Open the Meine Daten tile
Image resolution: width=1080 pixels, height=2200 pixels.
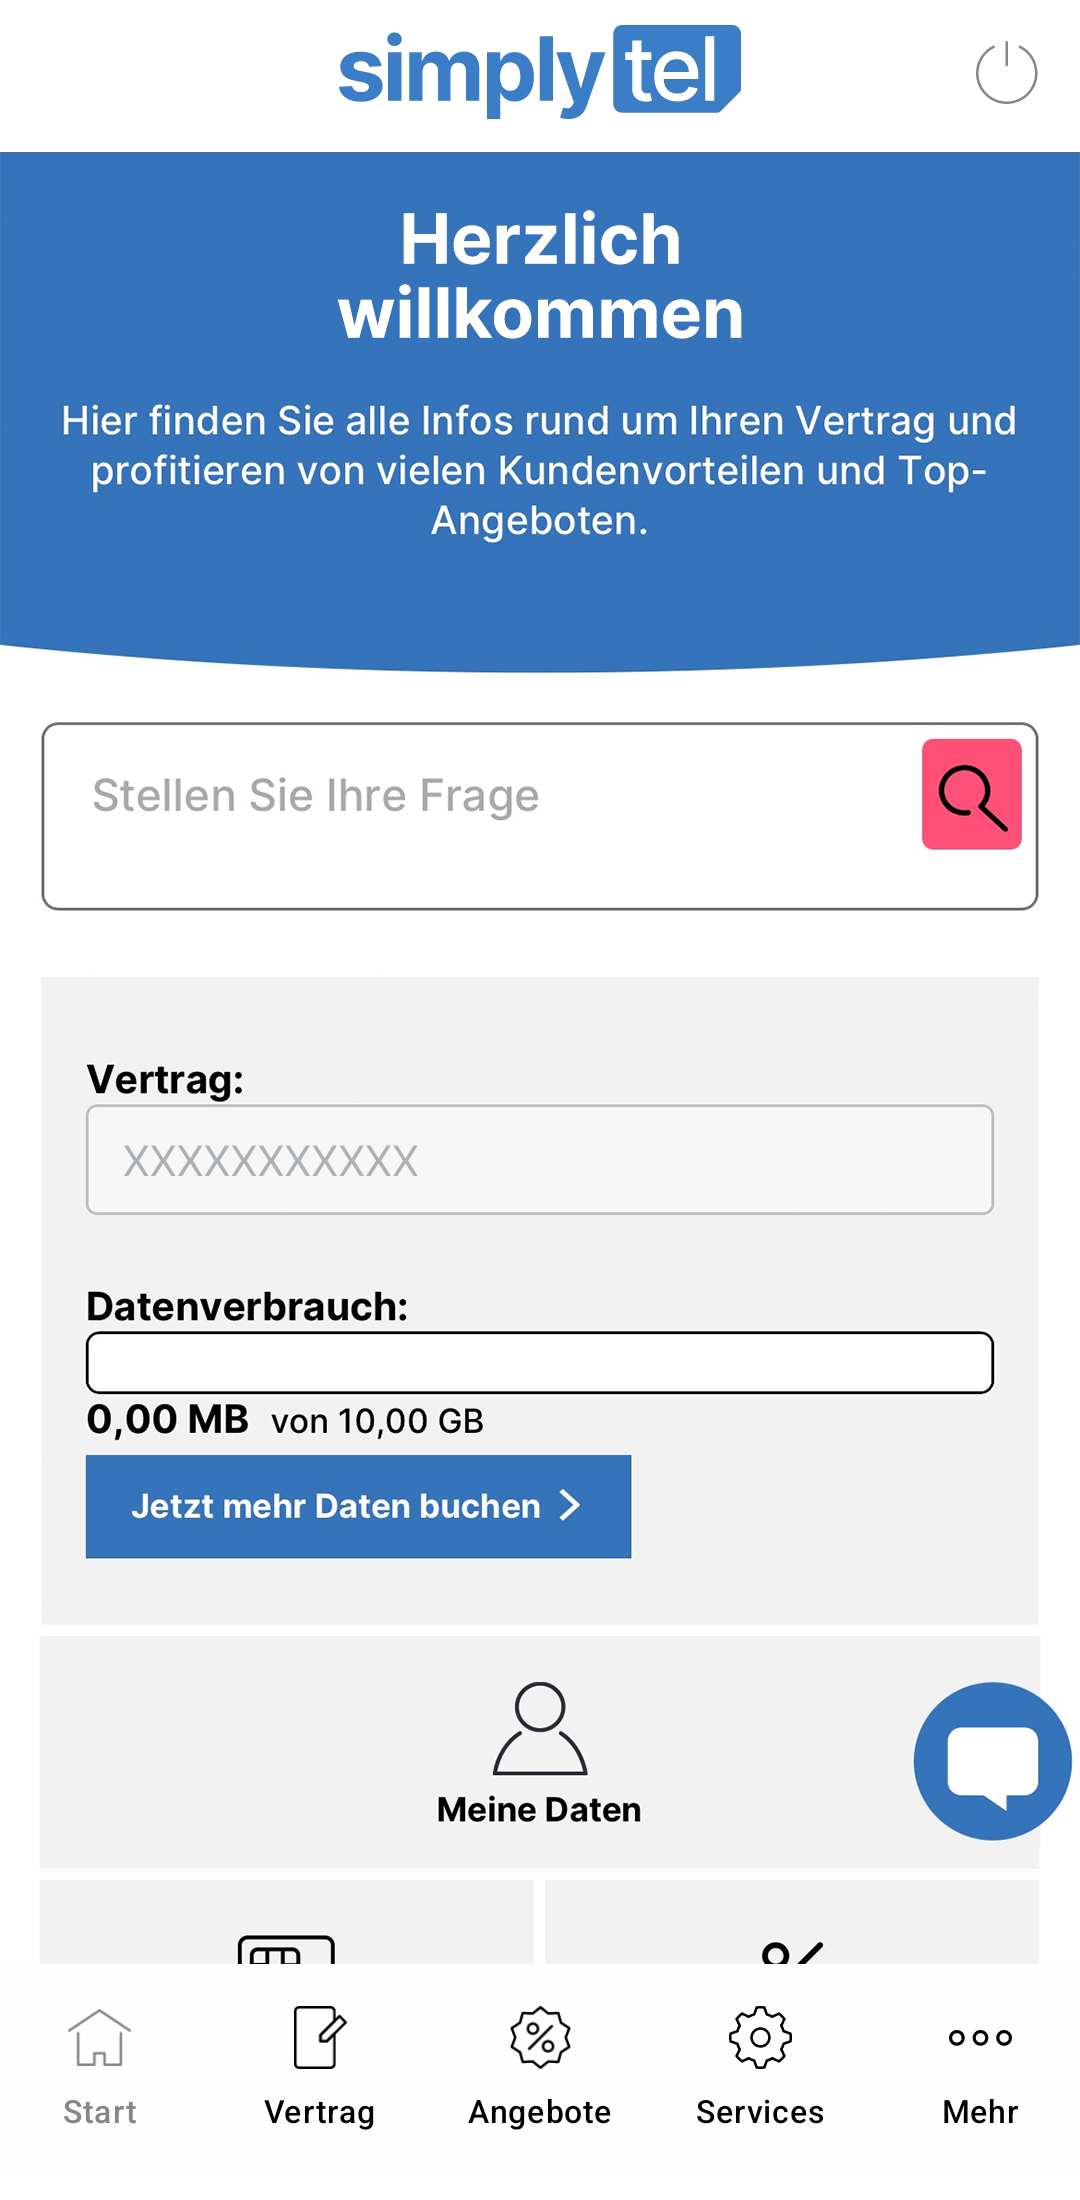pyautogui.click(x=540, y=1752)
